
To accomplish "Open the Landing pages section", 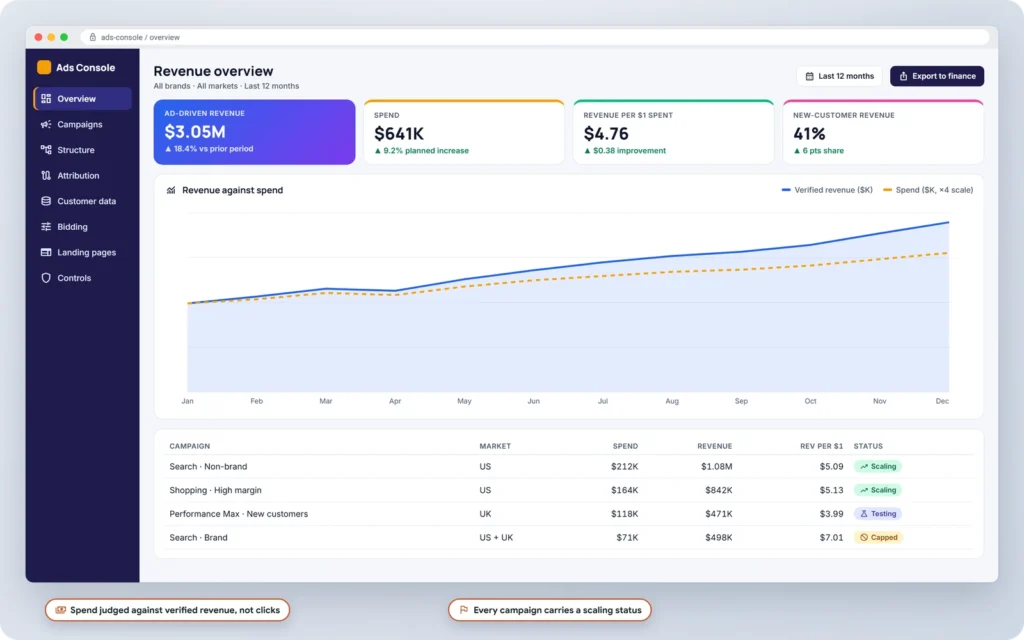I will (x=82, y=252).
